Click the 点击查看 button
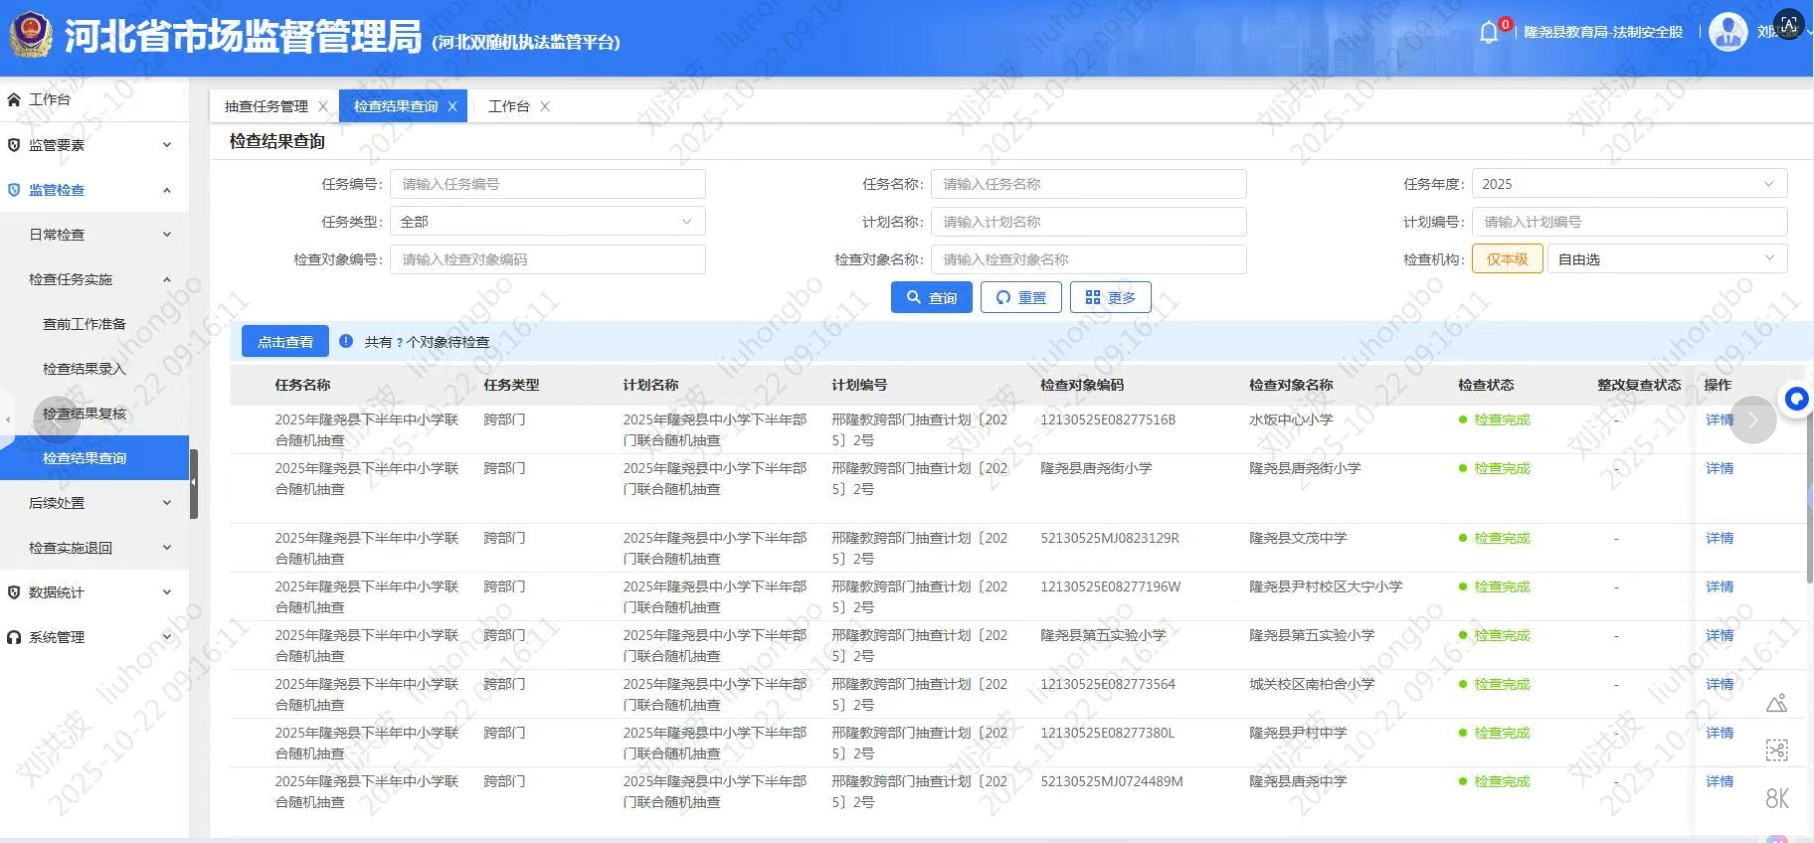This screenshot has width=1814, height=843. pyautogui.click(x=285, y=341)
